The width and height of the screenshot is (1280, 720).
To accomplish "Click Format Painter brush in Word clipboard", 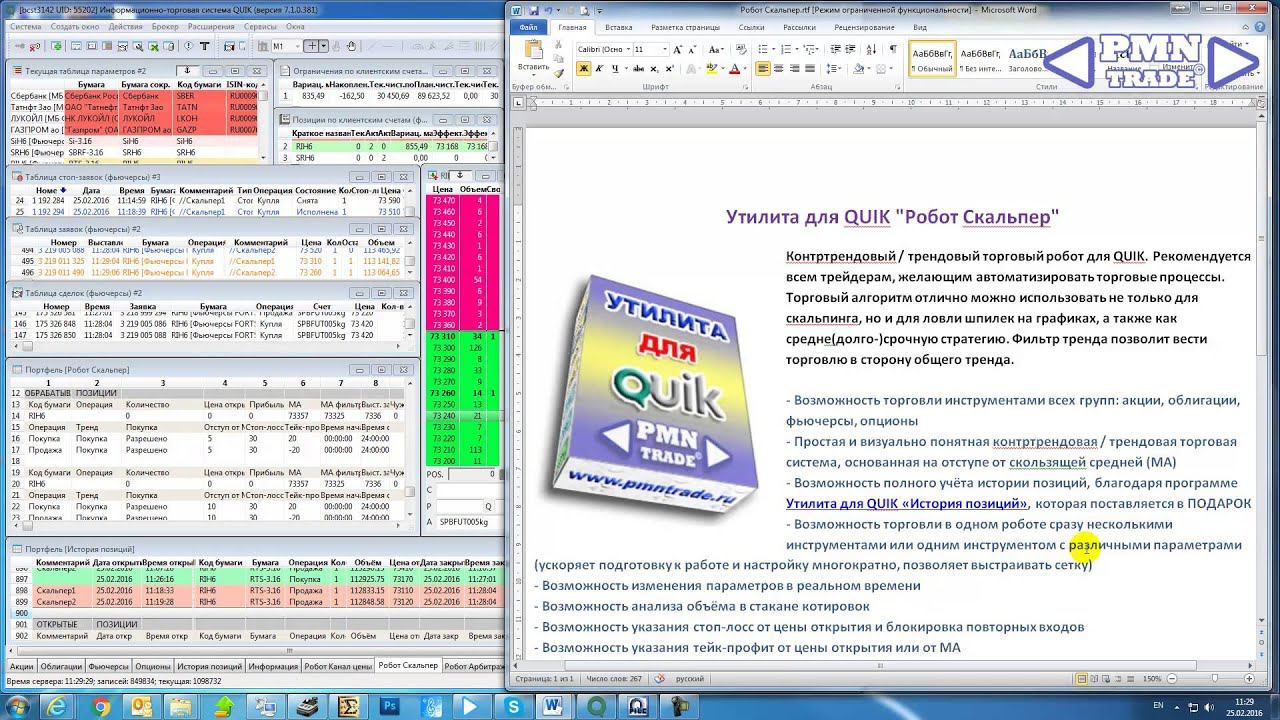I will (x=558, y=73).
